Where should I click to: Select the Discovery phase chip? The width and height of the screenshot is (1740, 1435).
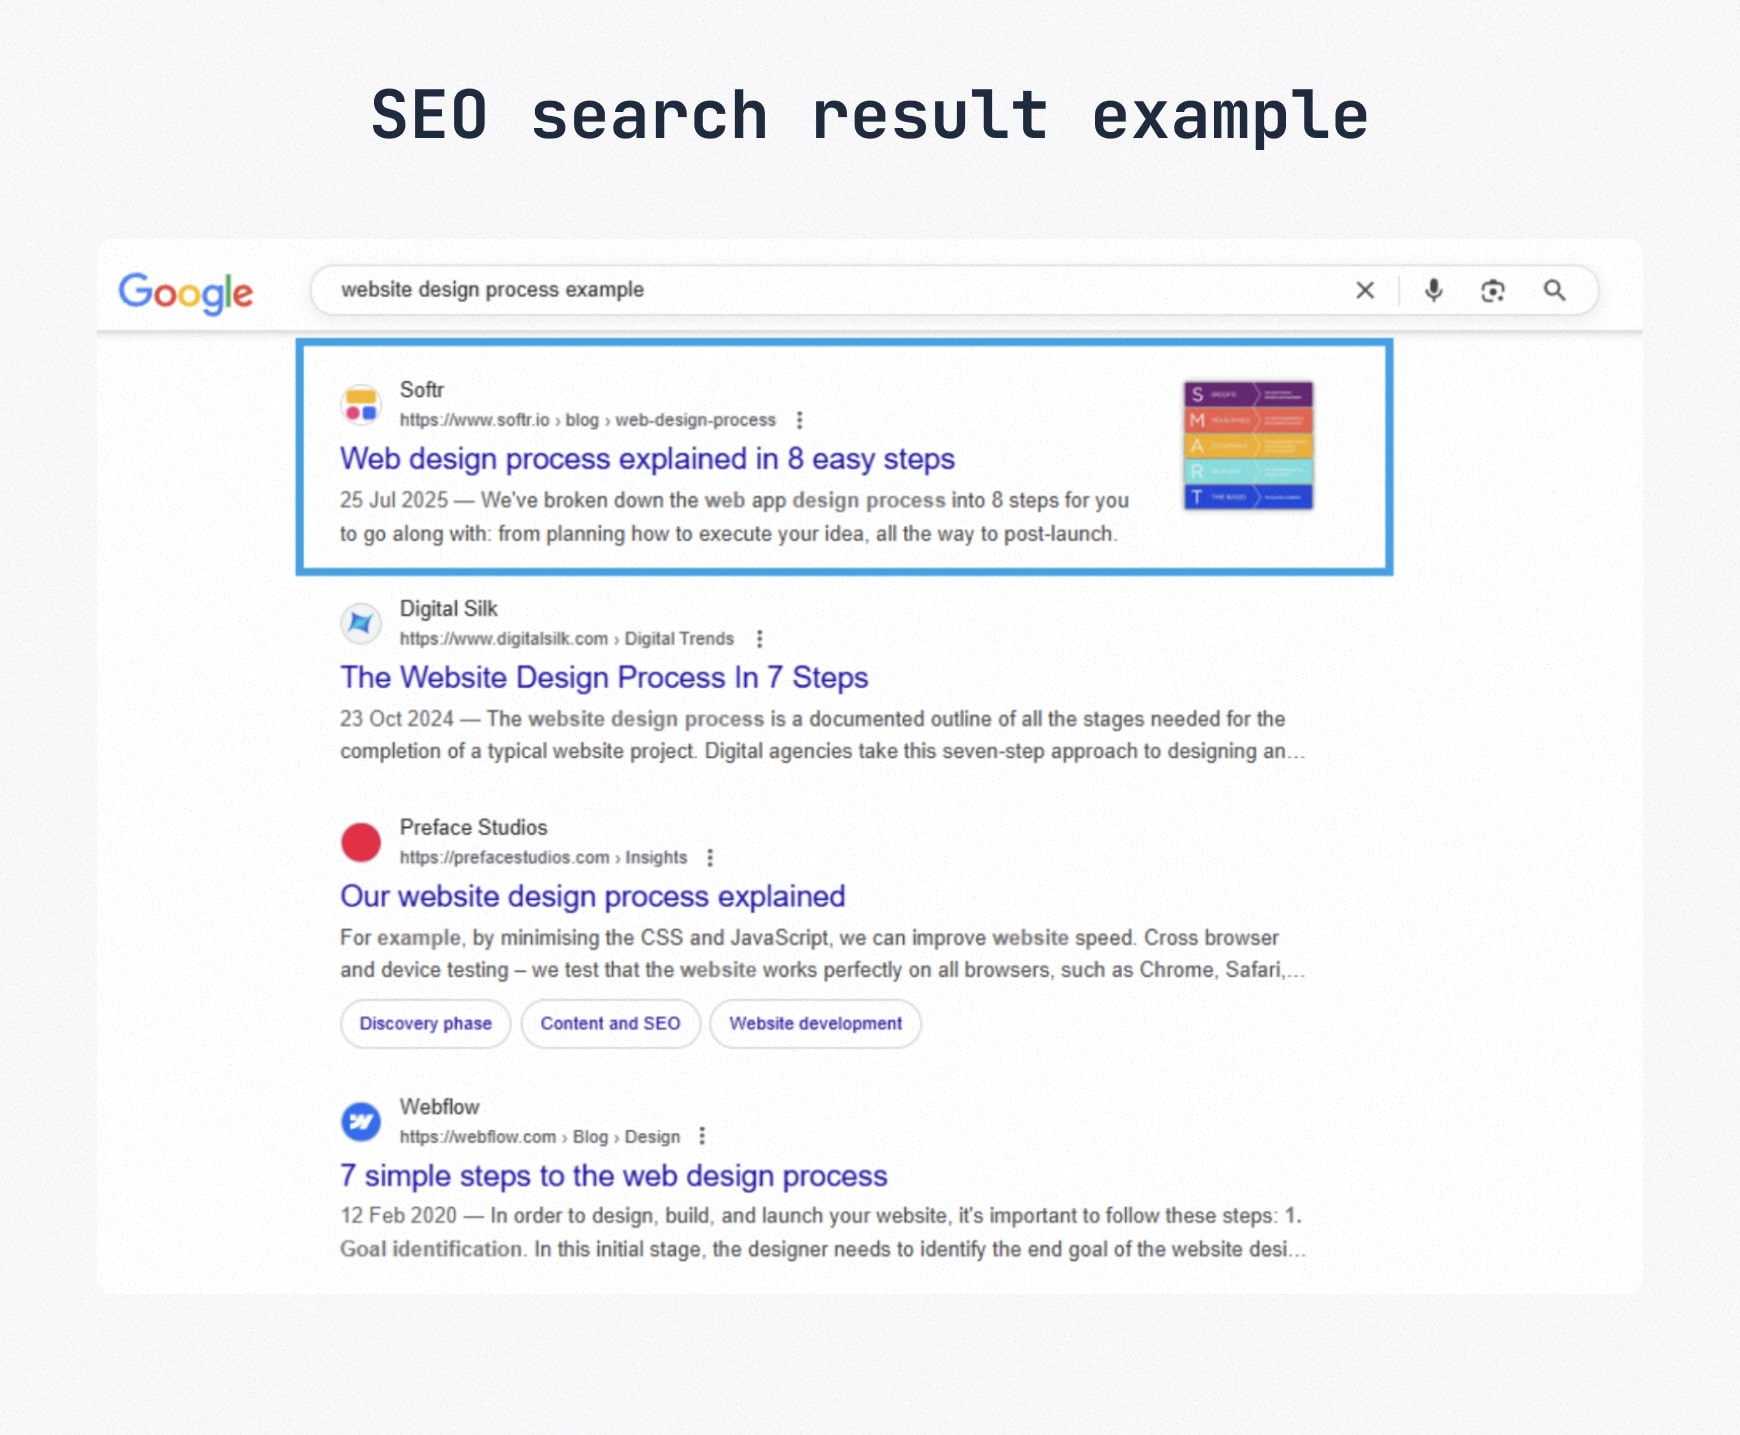[425, 1024]
